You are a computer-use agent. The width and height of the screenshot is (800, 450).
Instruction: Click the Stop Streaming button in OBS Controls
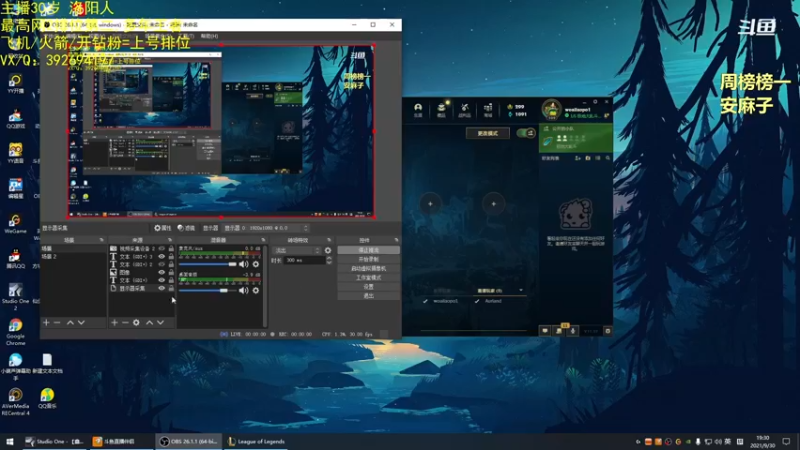coord(368,250)
